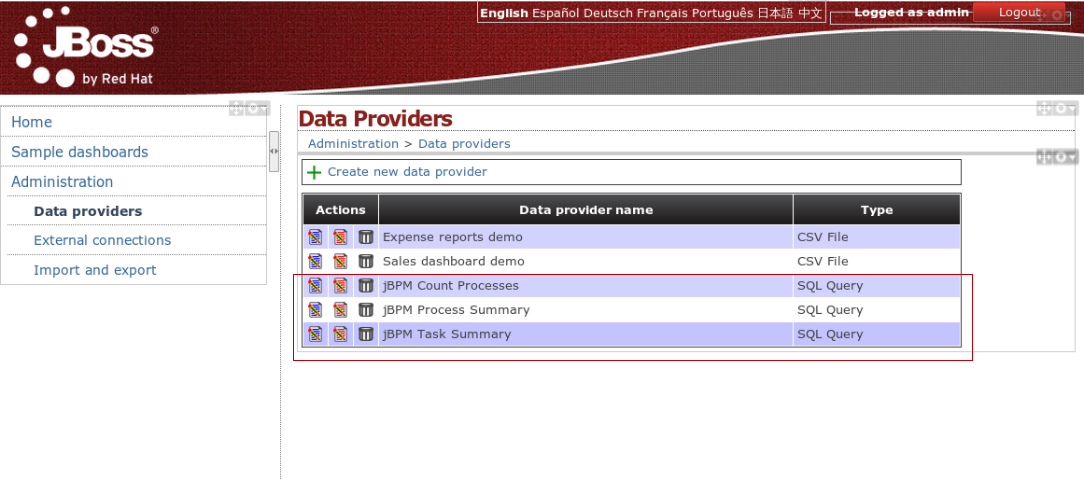1084x479 pixels.
Task: Click SQL Query type of jBPM Count Processes
Action: click(x=830, y=285)
